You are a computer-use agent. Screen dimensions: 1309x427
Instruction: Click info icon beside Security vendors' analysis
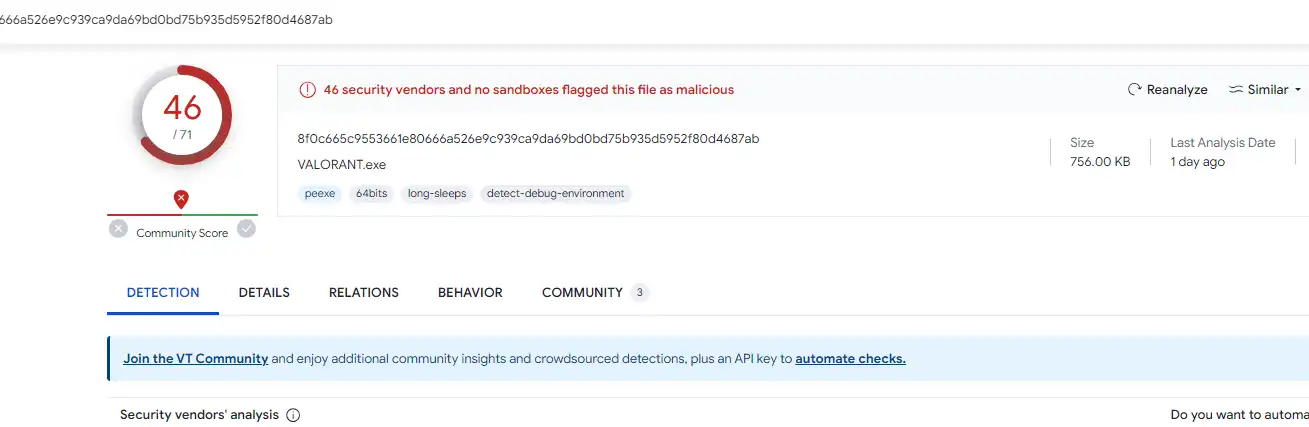293,415
